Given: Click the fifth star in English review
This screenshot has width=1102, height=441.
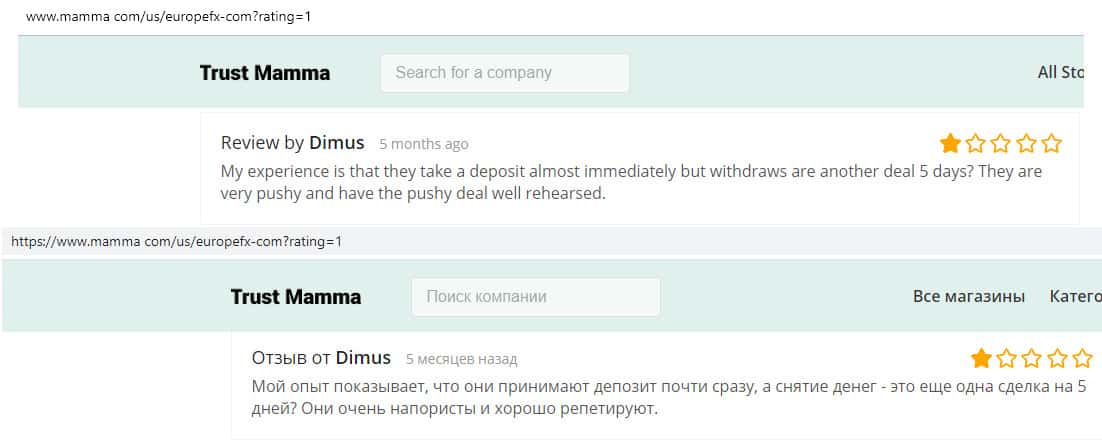Looking at the screenshot, I should (1051, 143).
